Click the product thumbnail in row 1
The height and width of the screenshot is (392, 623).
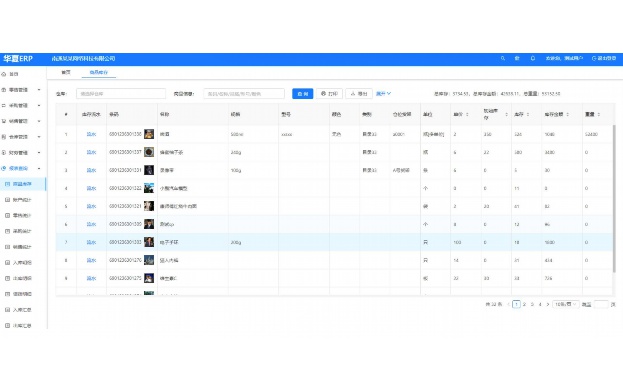click(149, 134)
